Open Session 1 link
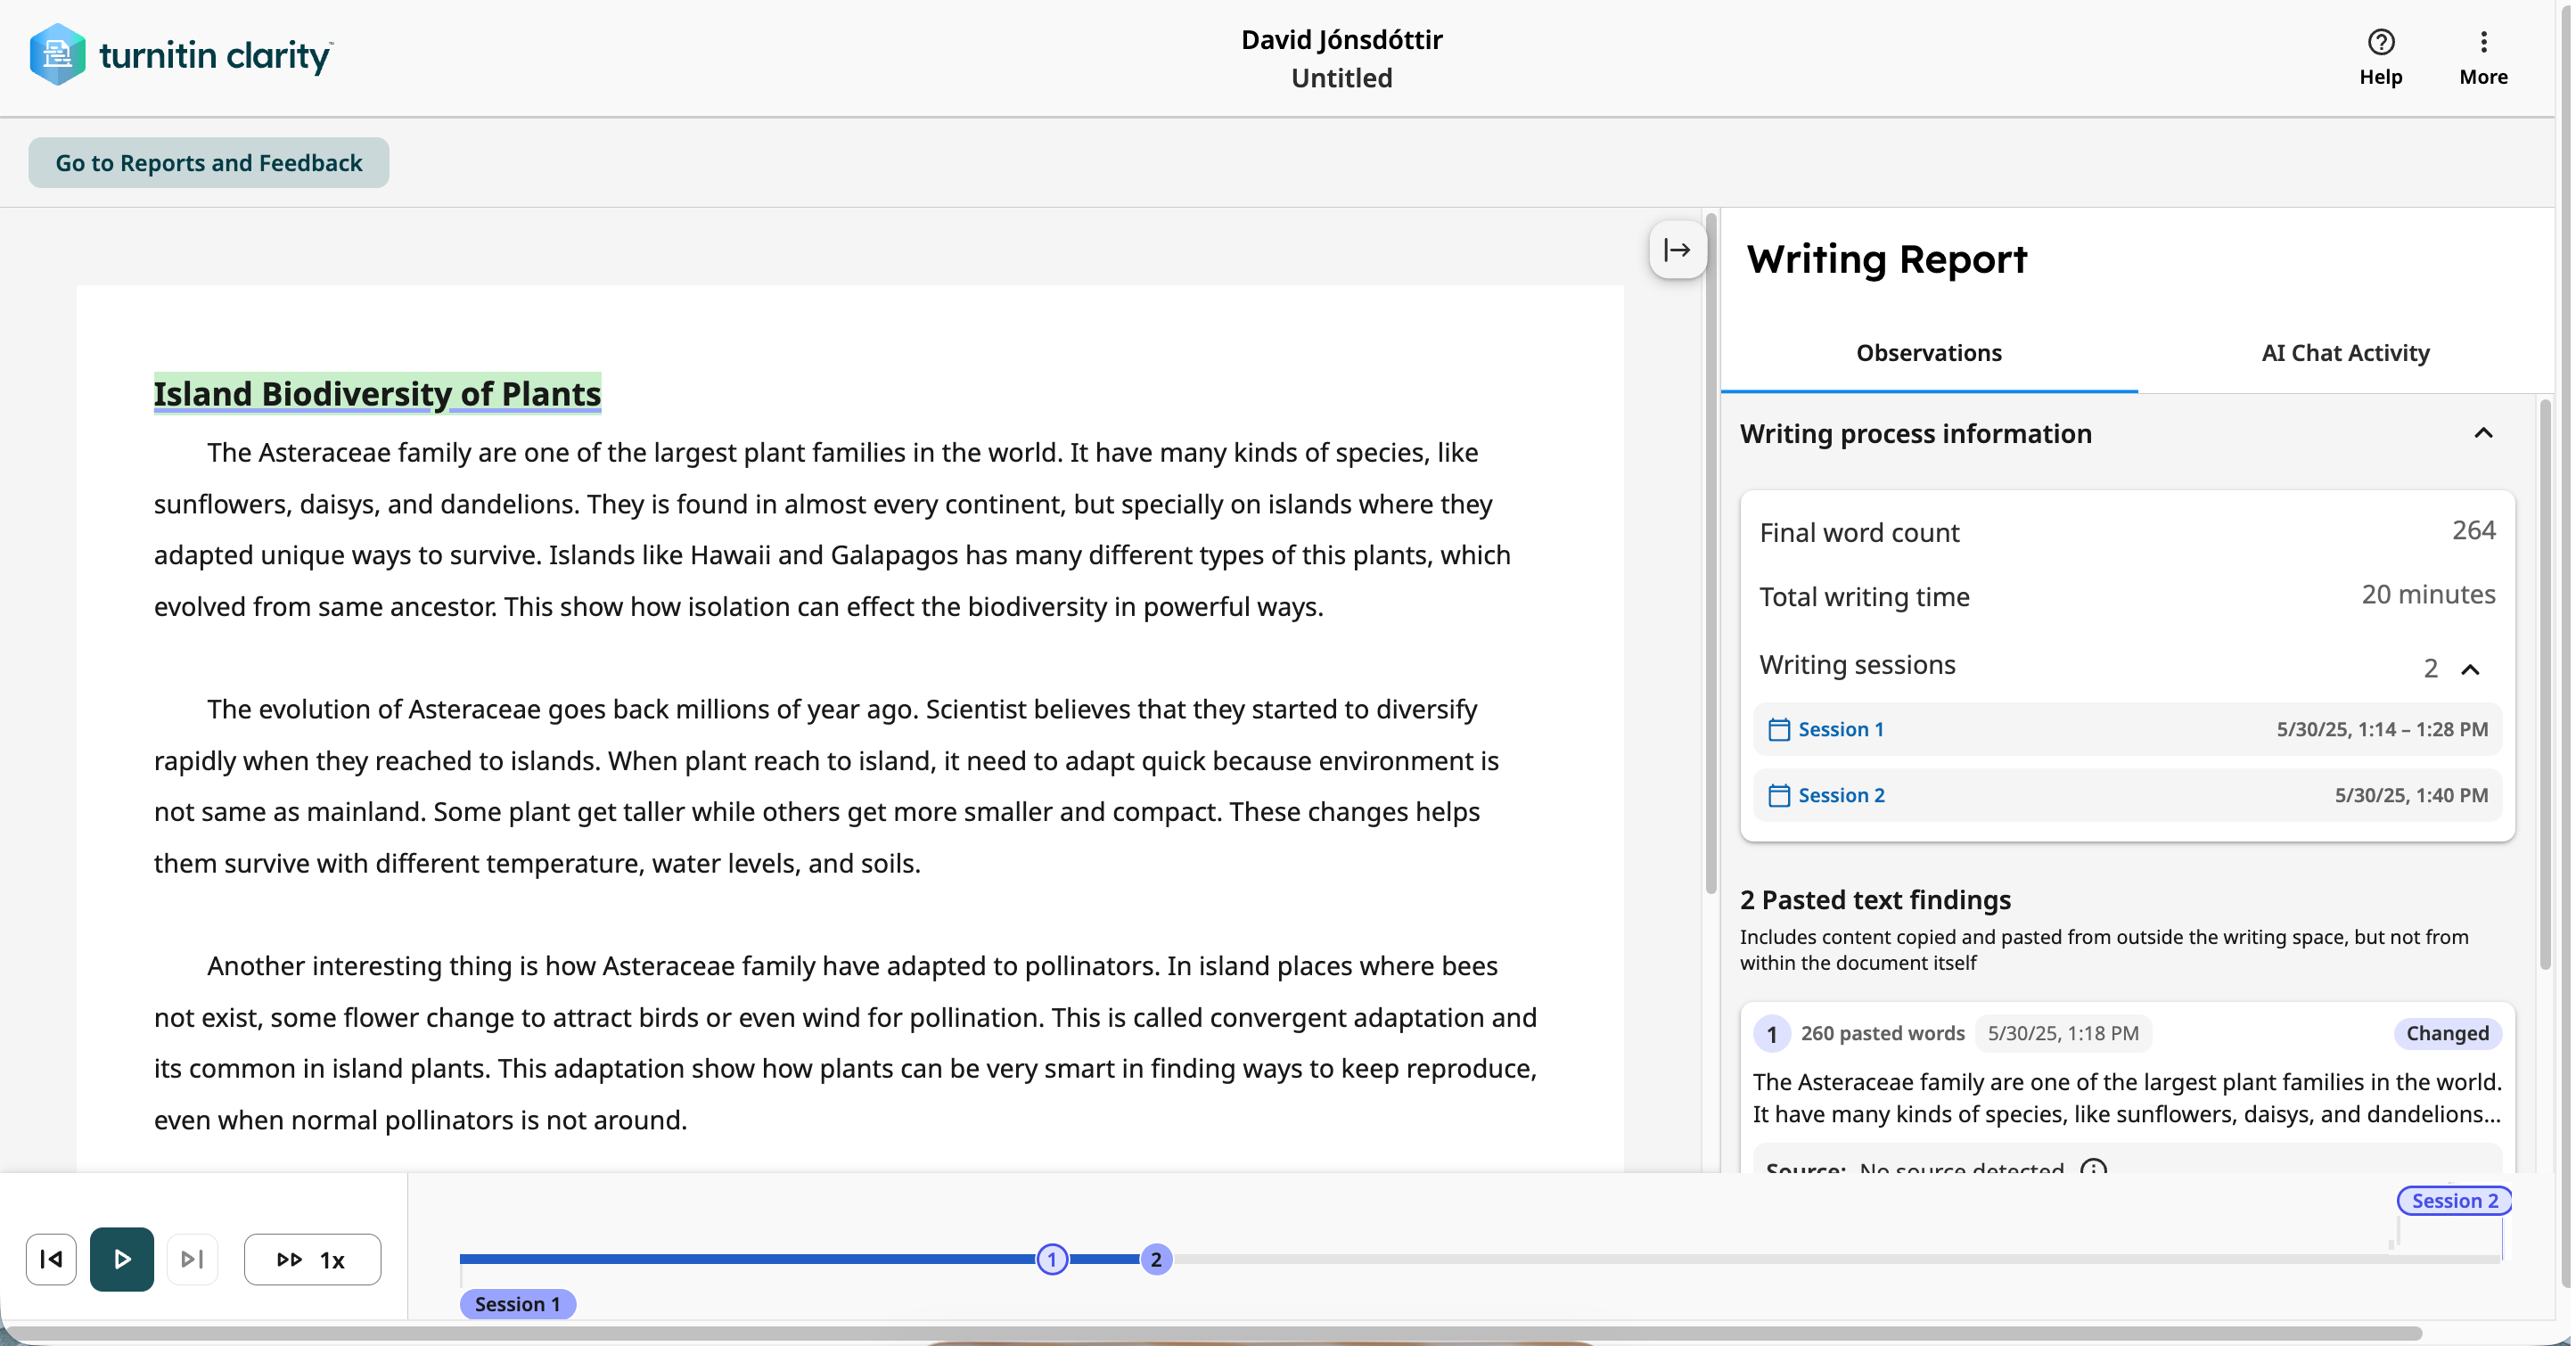This screenshot has height=1346, width=2576. click(1840, 729)
